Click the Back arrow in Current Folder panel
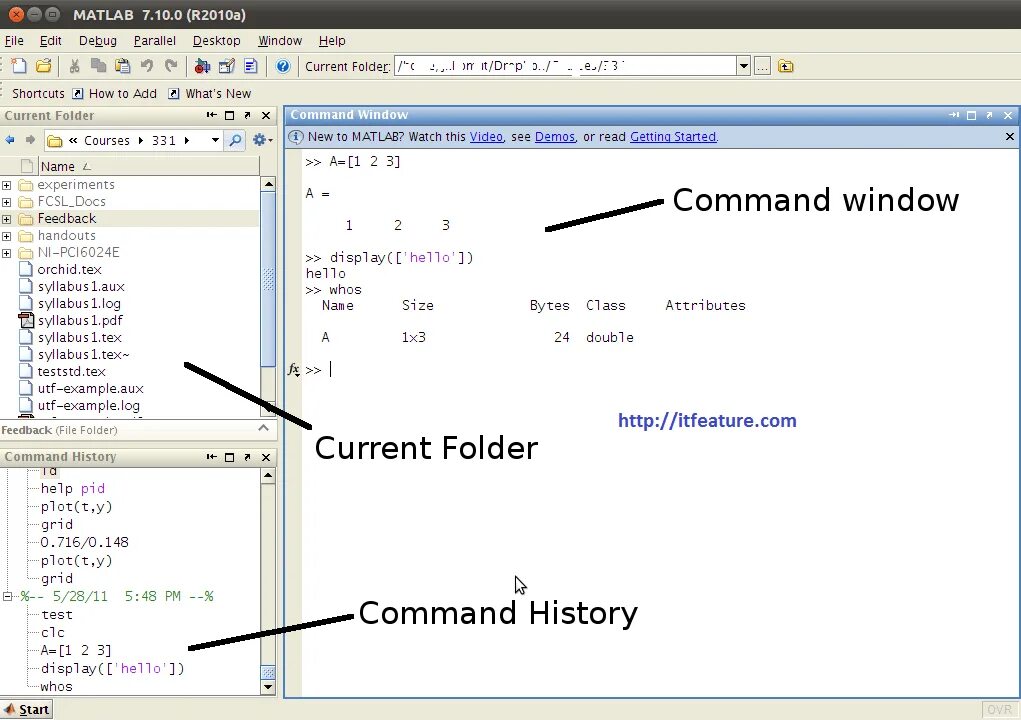 (10, 140)
